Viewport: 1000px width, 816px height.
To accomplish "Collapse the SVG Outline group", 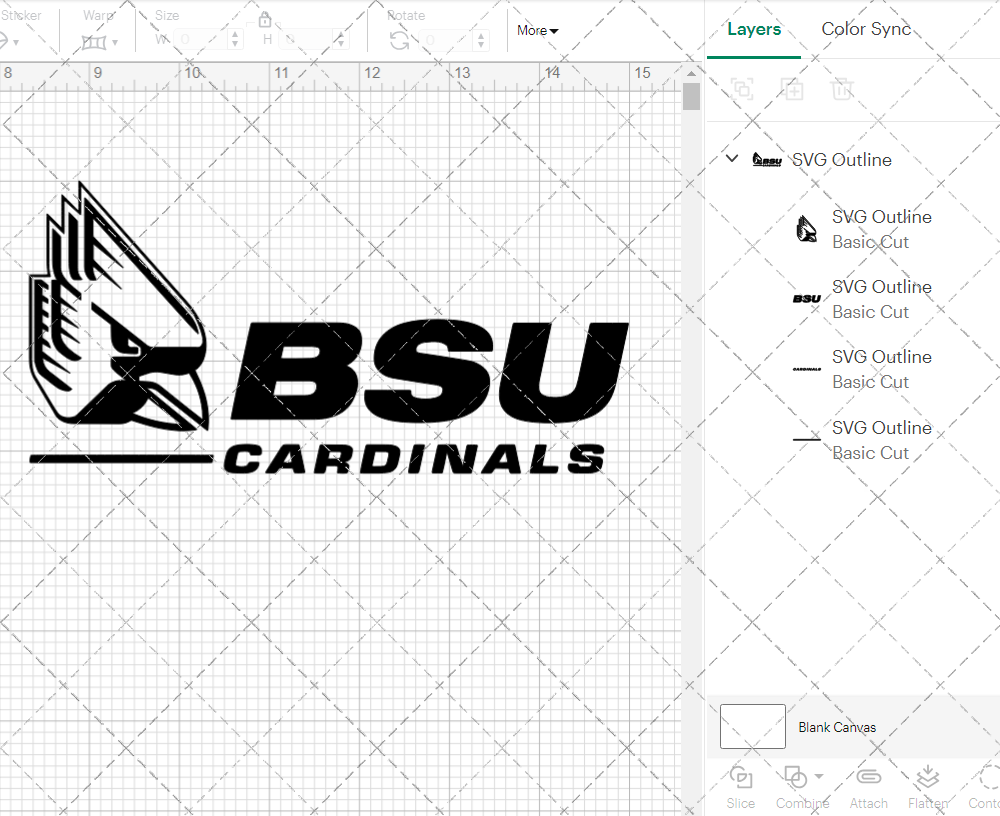I will pyautogui.click(x=731, y=158).
